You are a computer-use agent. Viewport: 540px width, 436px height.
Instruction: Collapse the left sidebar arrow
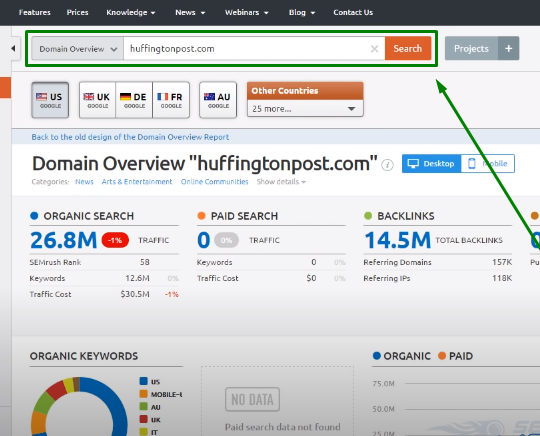click(x=13, y=49)
